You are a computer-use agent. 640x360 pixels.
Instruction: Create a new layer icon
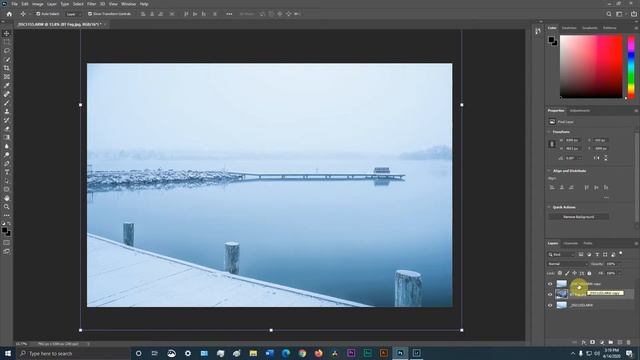pyautogui.click(x=620, y=342)
